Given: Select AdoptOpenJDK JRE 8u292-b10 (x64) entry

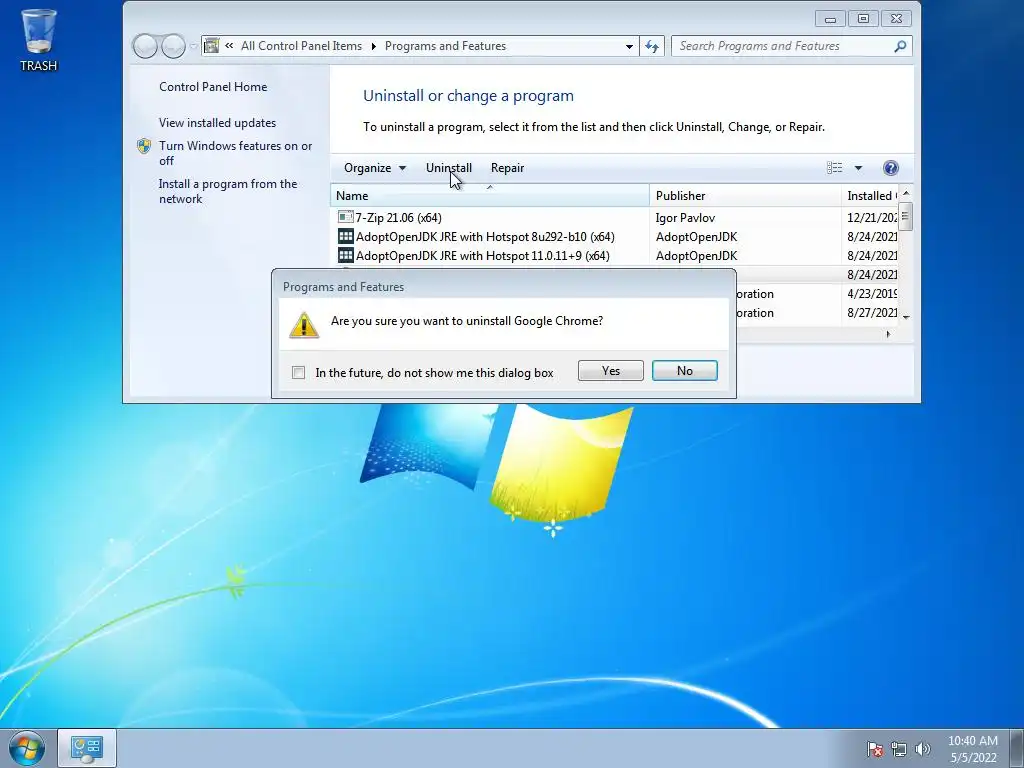Looking at the screenshot, I should (x=485, y=236).
